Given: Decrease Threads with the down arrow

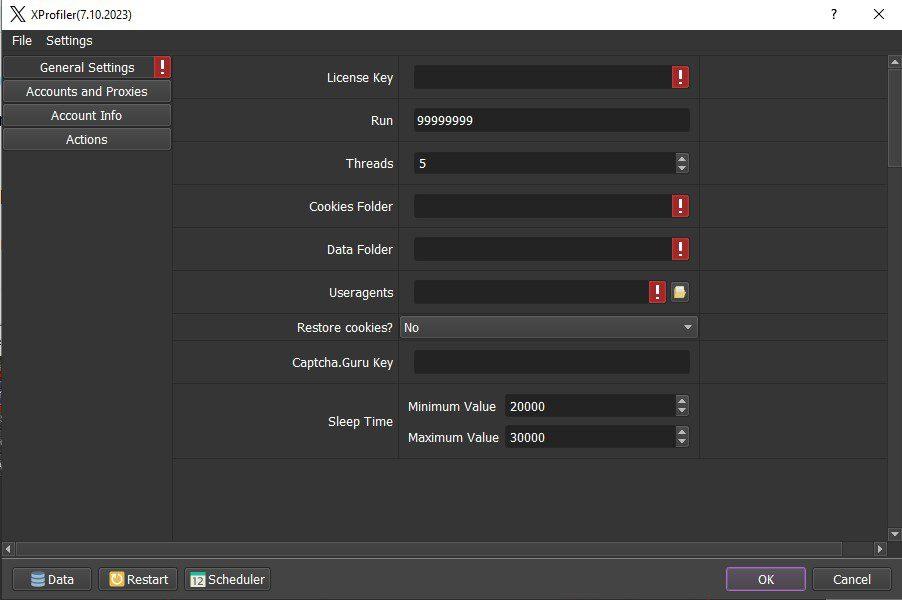Looking at the screenshot, I should click(x=682, y=169).
